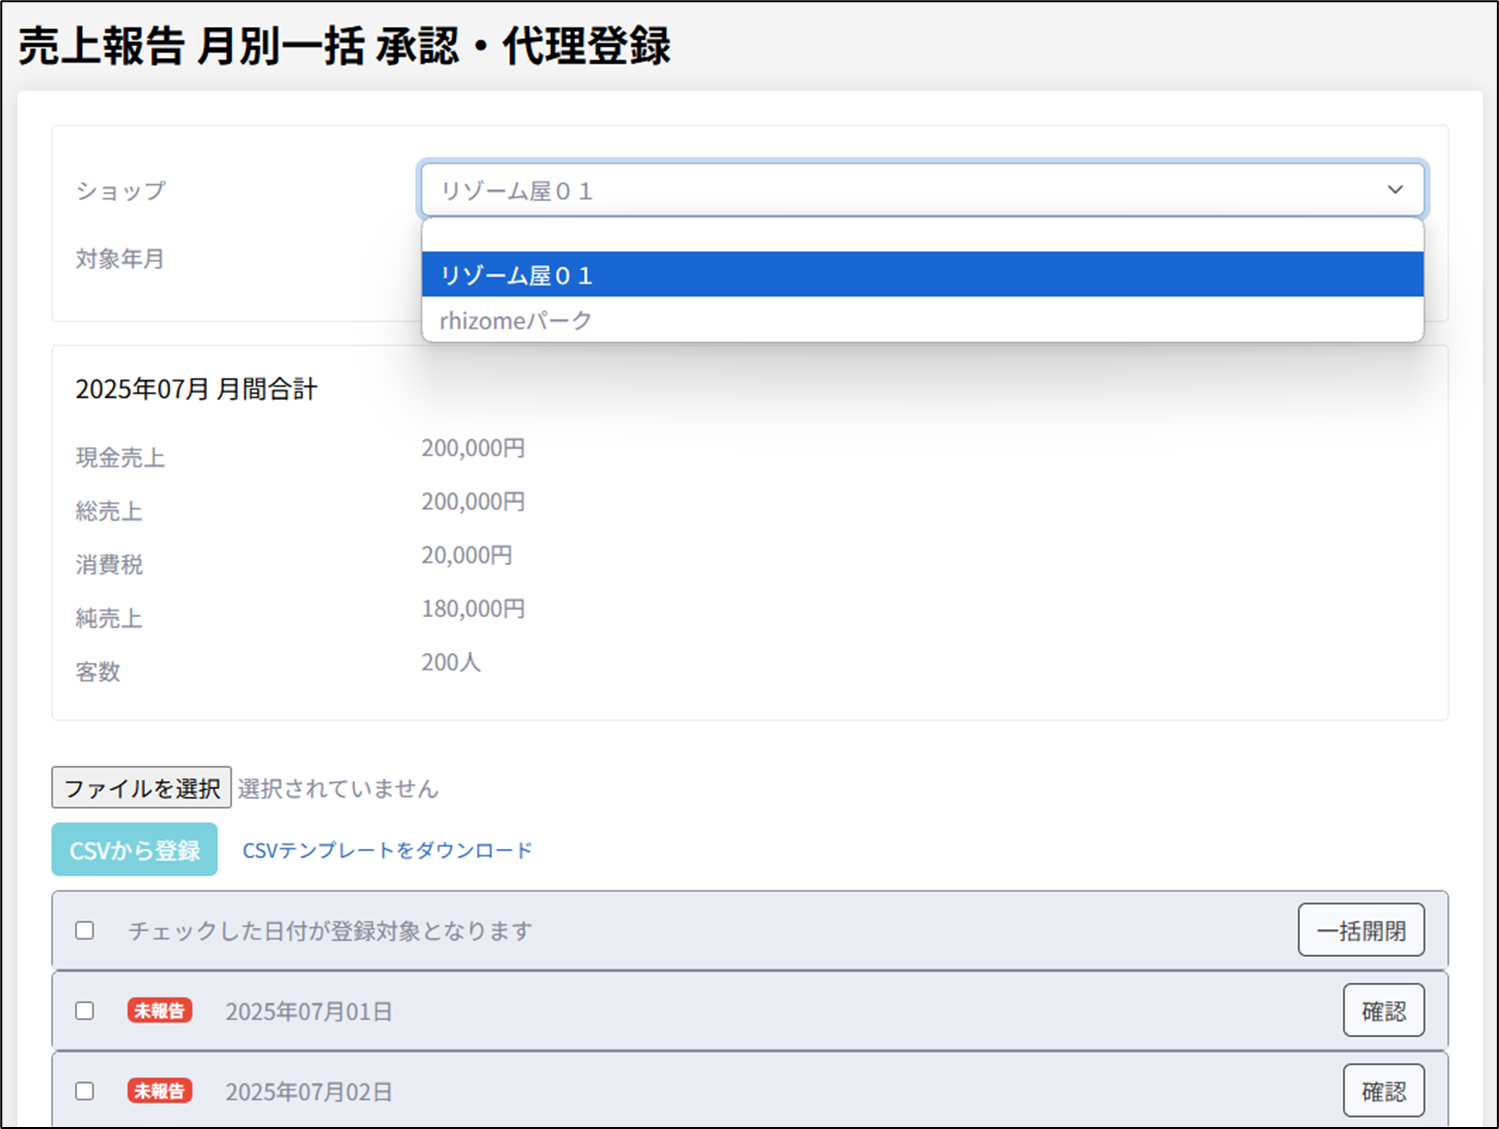Check the box for 2025年07月01日
This screenshot has width=1499, height=1129.
coord(85,1011)
